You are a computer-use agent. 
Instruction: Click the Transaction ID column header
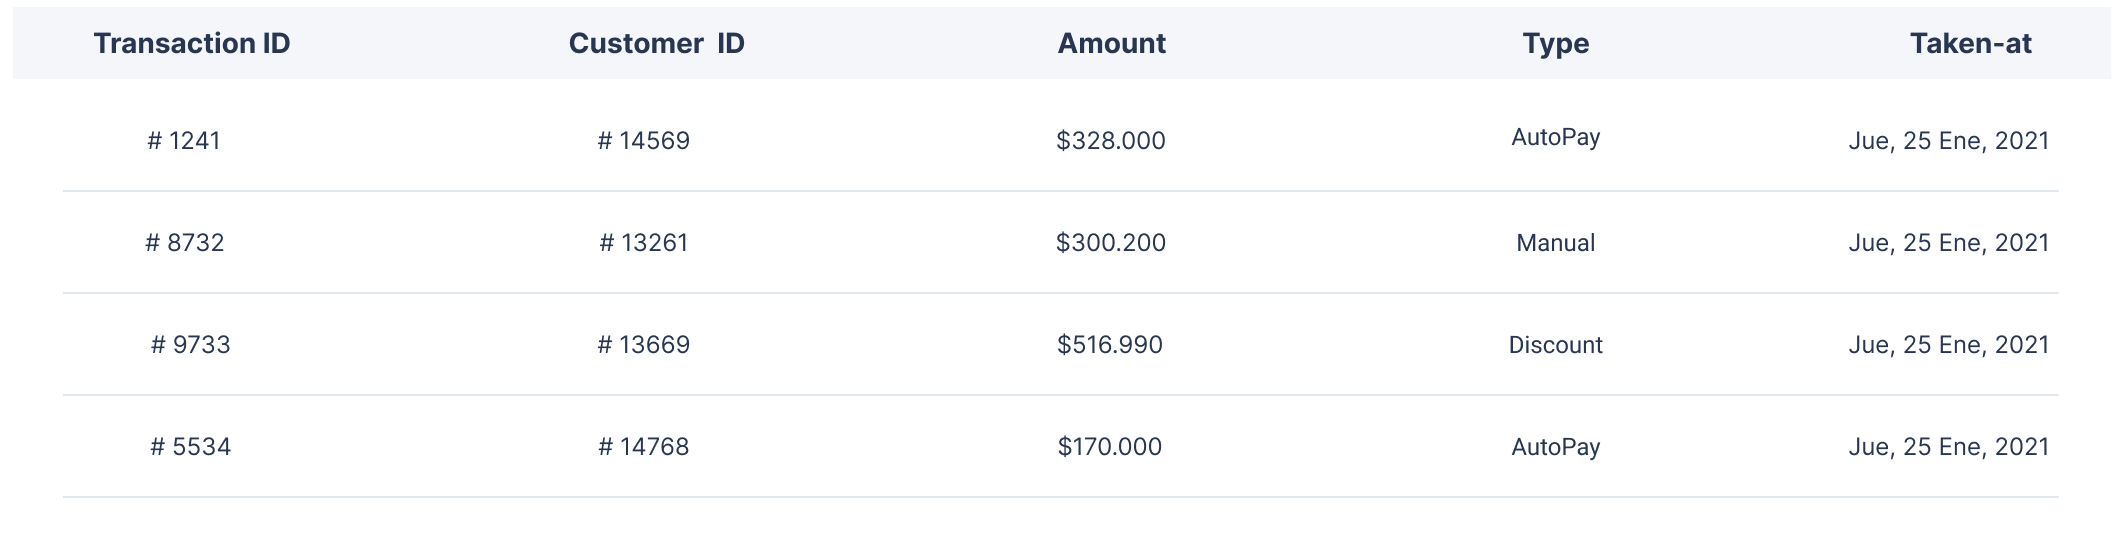(x=192, y=43)
